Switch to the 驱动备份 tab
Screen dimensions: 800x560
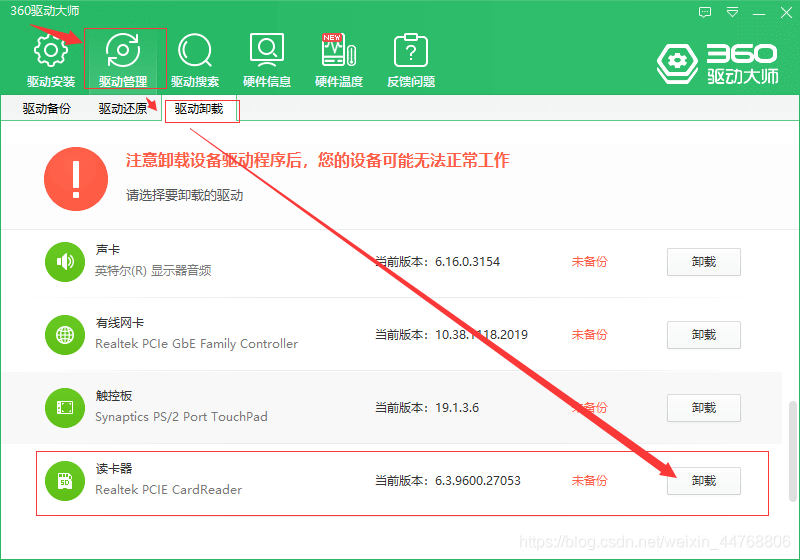point(46,108)
